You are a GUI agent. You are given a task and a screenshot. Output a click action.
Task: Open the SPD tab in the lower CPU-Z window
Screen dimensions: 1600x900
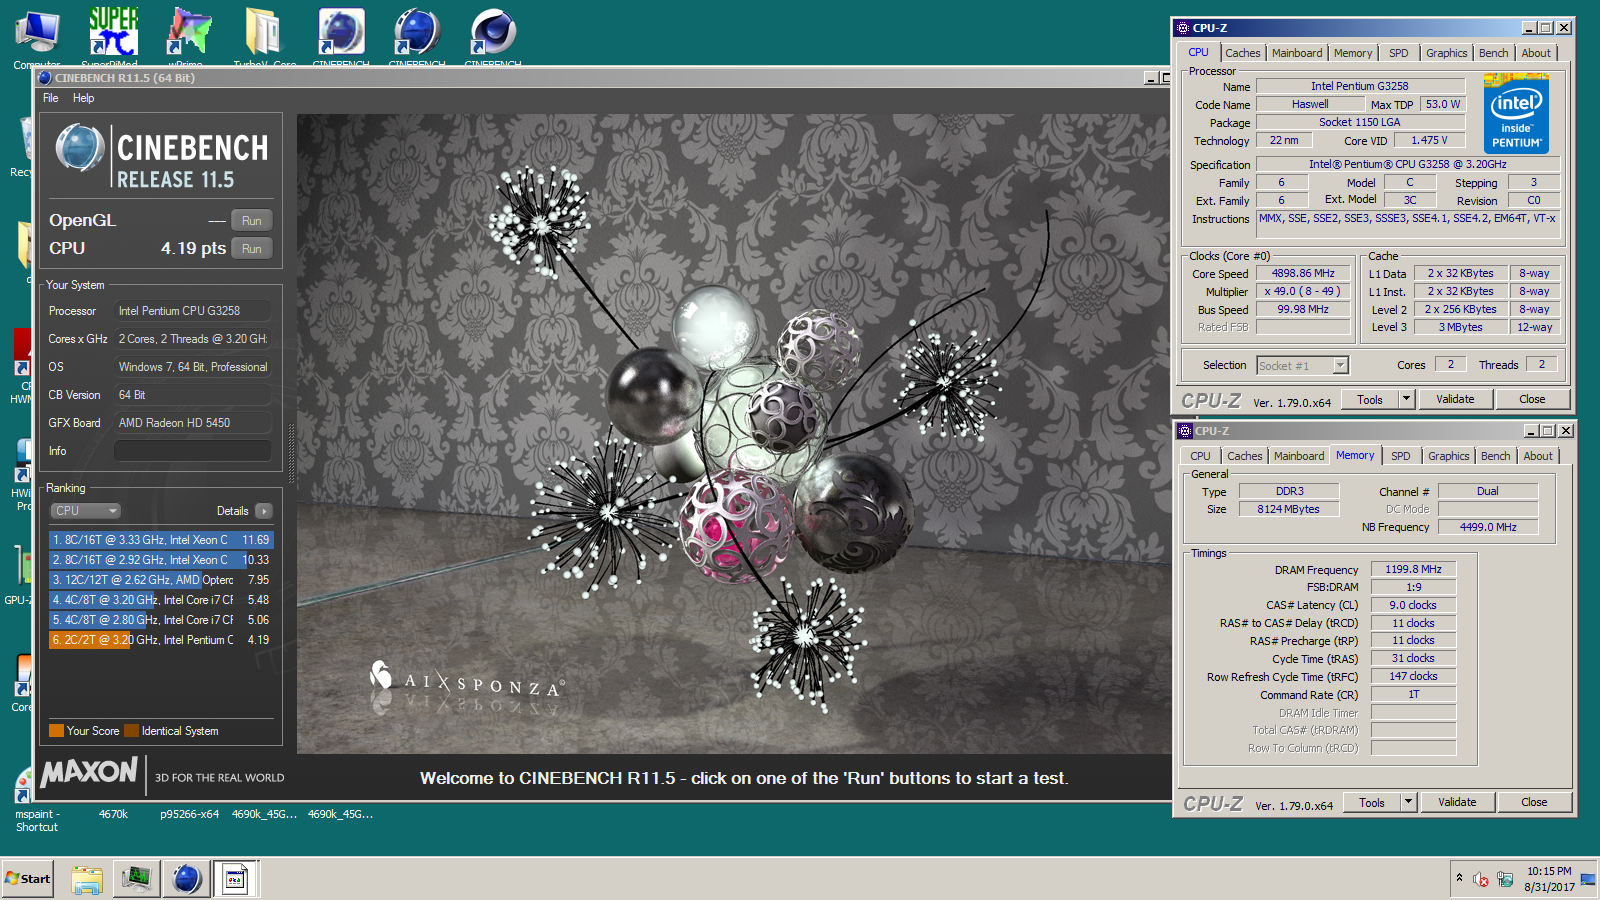click(1401, 456)
